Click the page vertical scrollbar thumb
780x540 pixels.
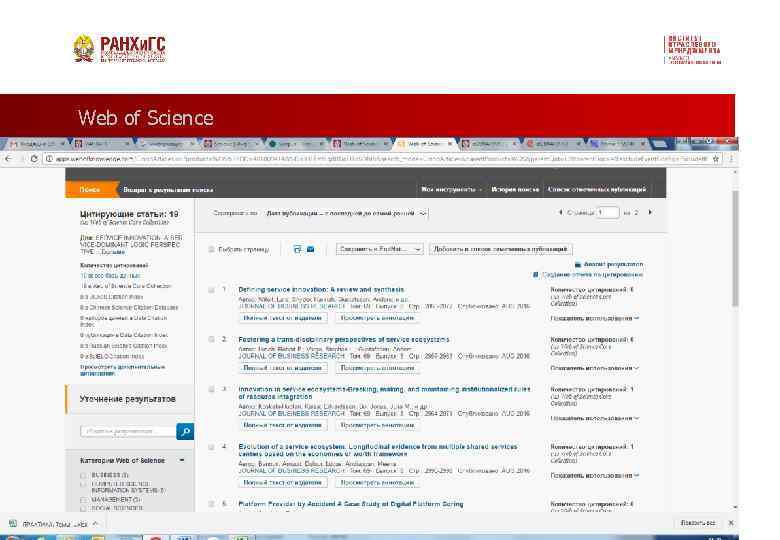point(735,249)
